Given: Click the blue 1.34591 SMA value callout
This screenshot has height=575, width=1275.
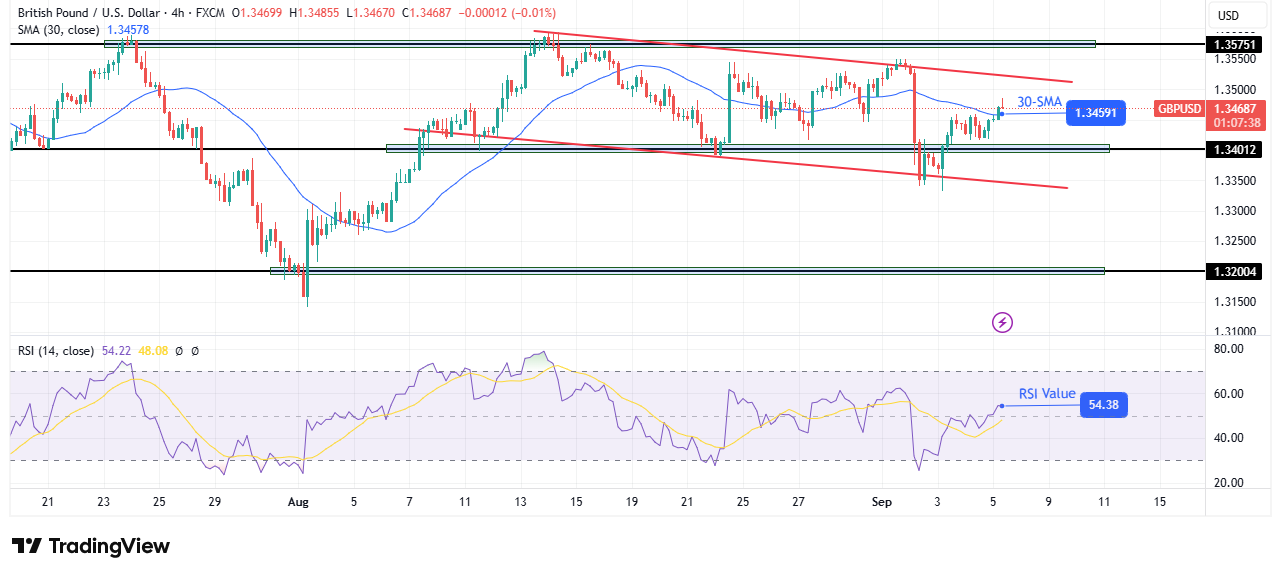Looking at the screenshot, I should [x=1095, y=113].
